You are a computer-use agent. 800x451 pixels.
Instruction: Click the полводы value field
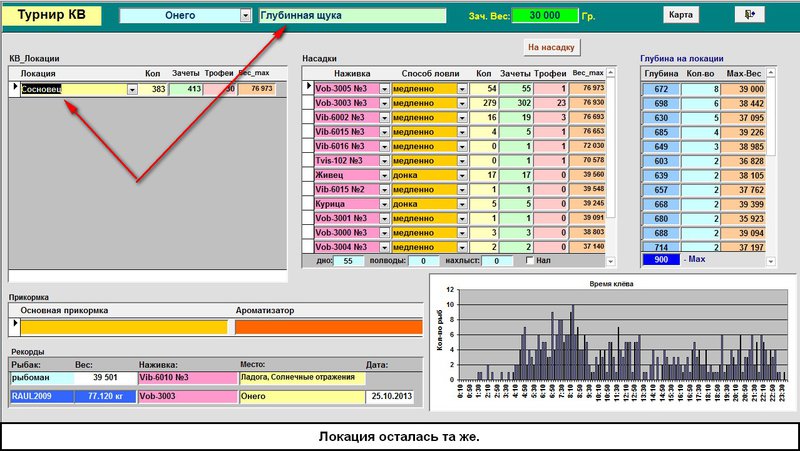[x=423, y=261]
